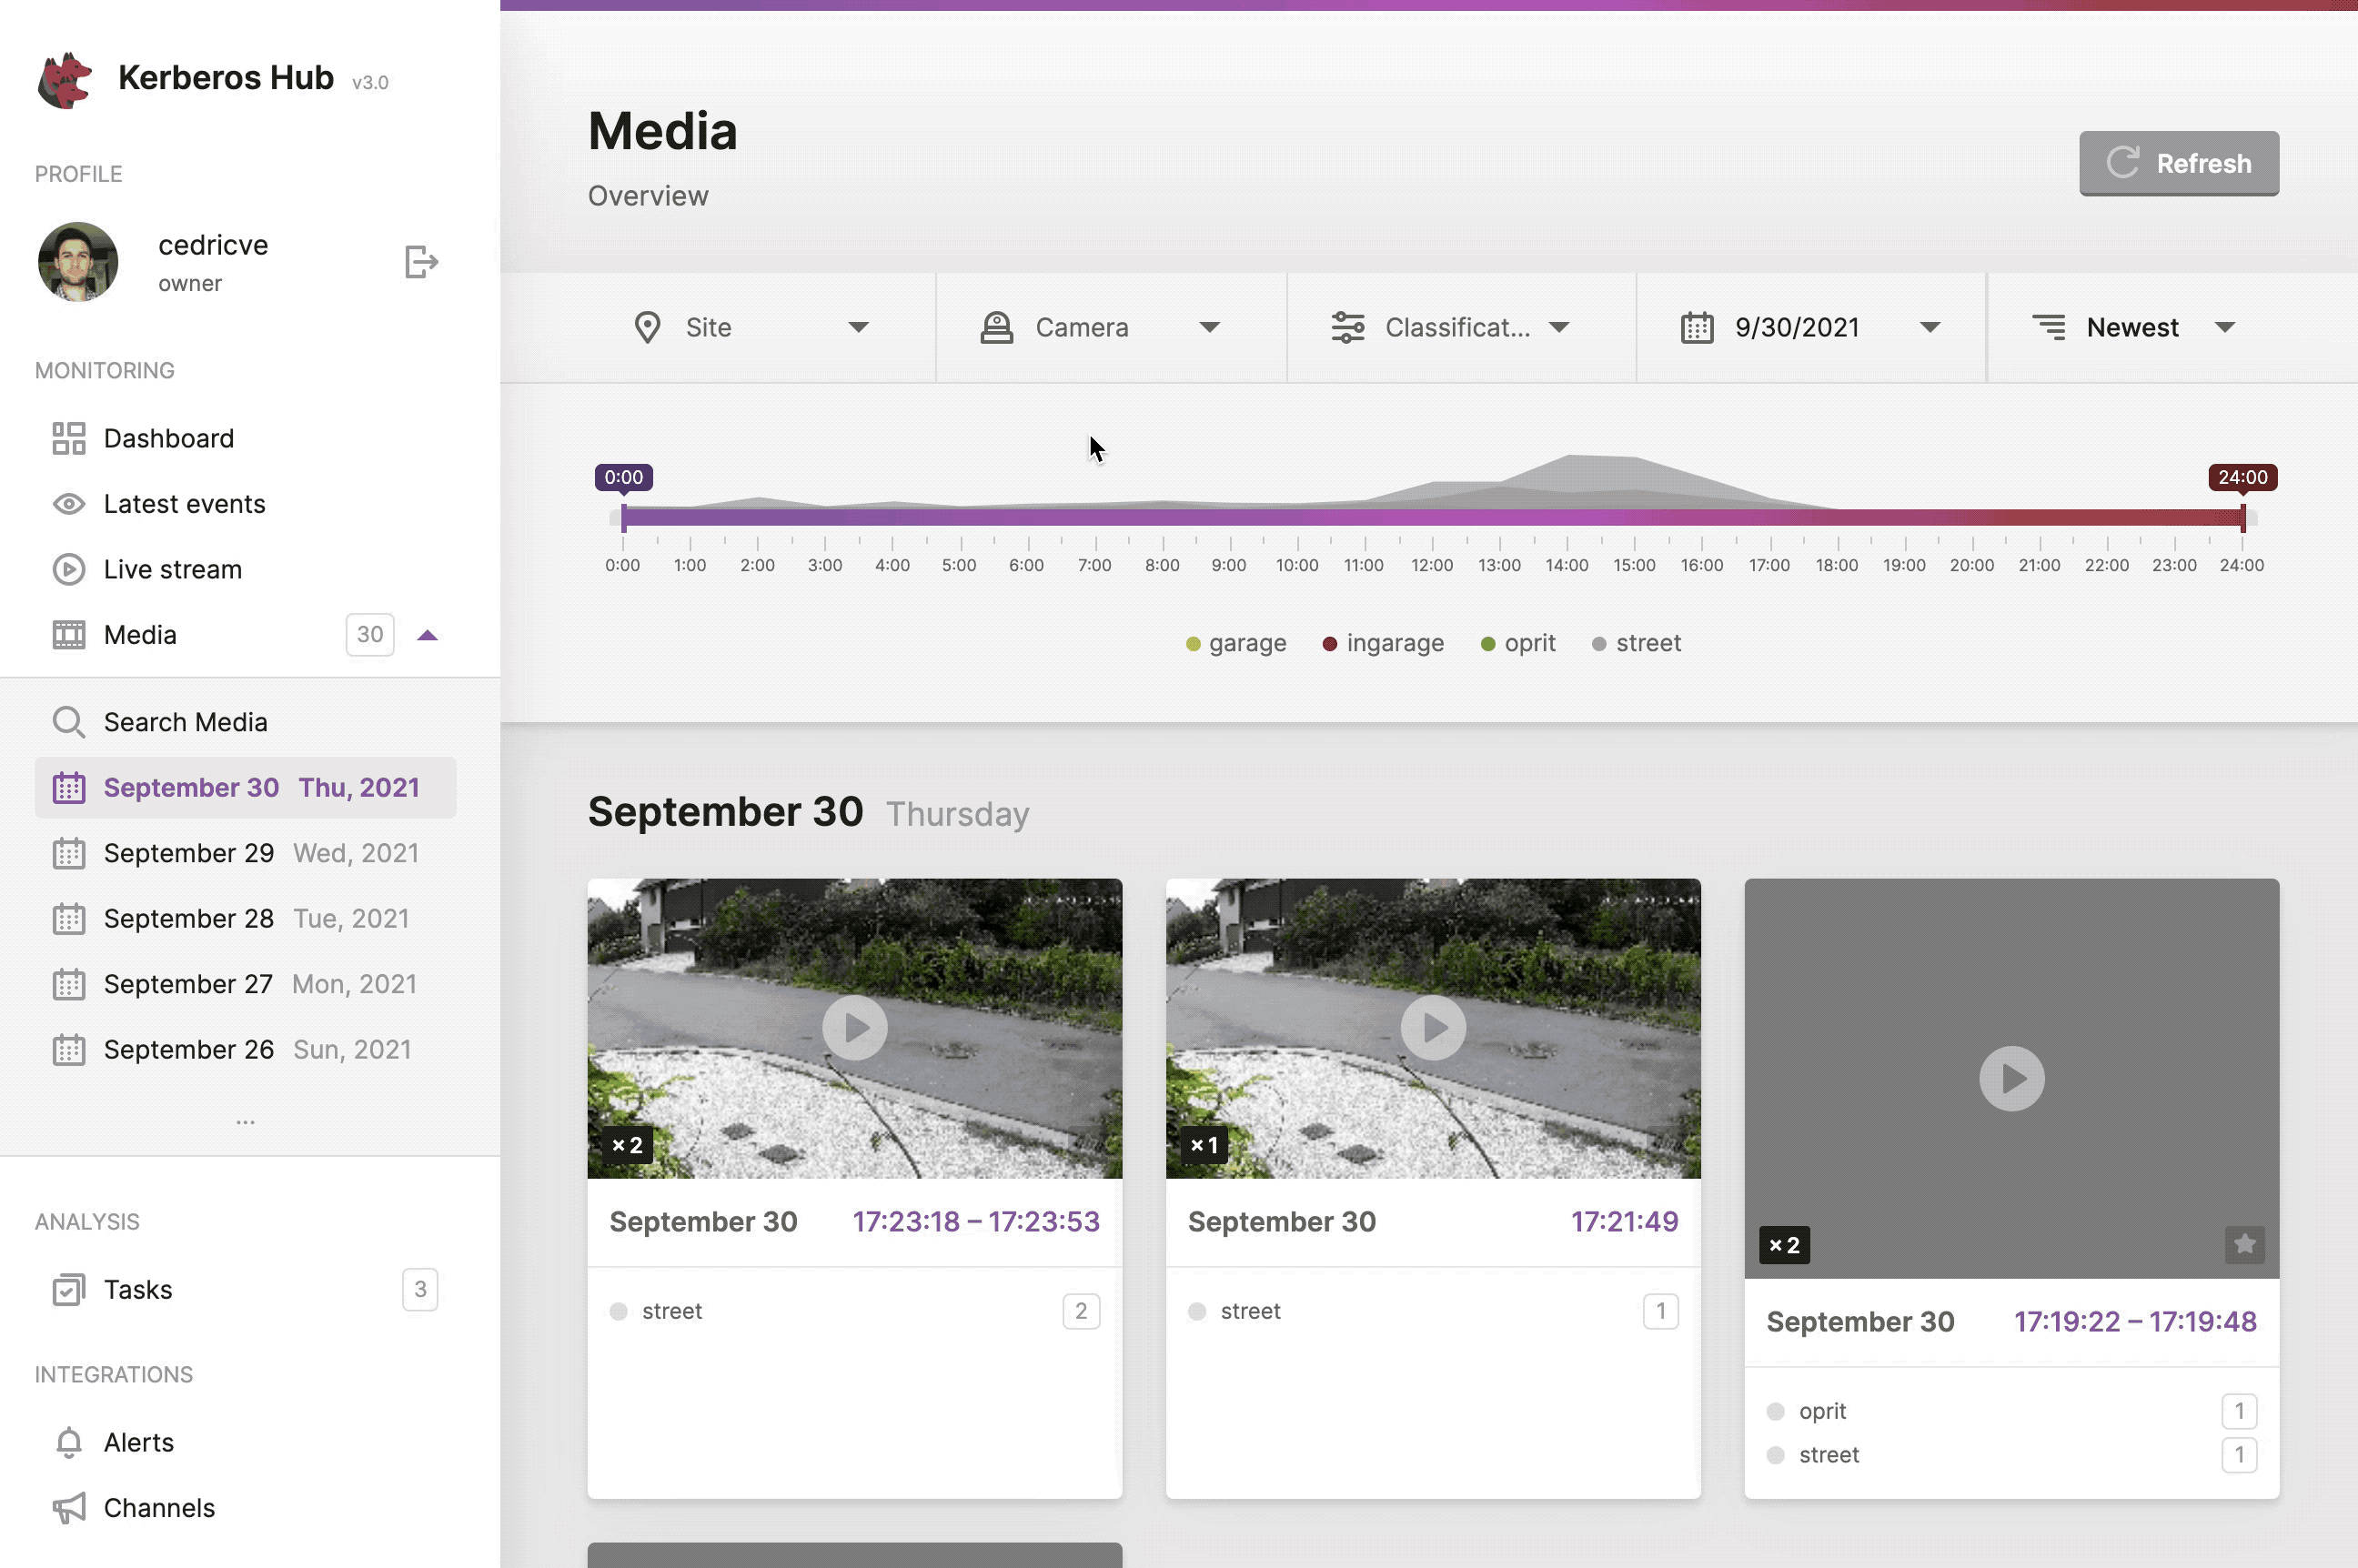Switch to September 26 date entry
Screen dimensions: 2358x1568
point(189,1049)
